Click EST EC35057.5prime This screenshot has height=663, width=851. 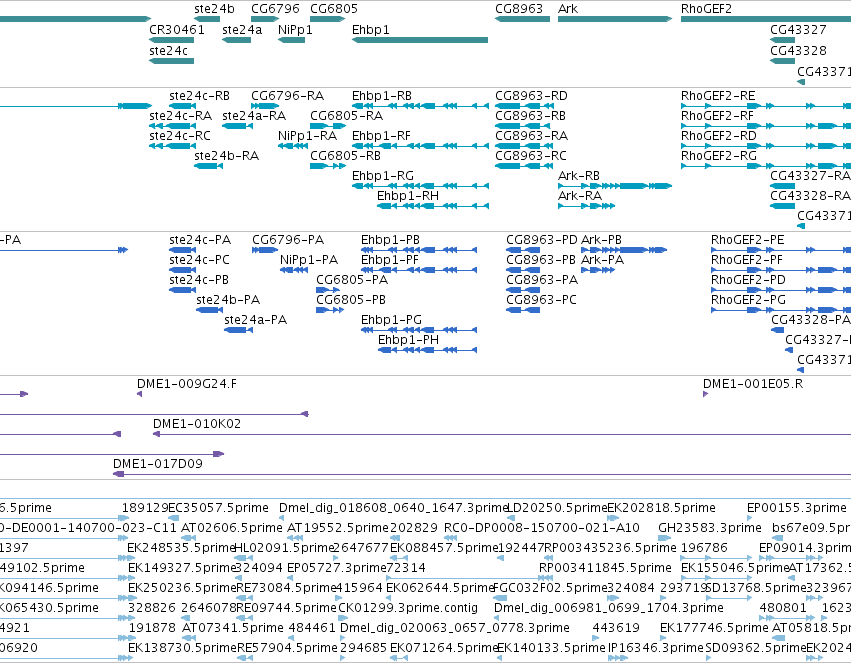[219, 508]
